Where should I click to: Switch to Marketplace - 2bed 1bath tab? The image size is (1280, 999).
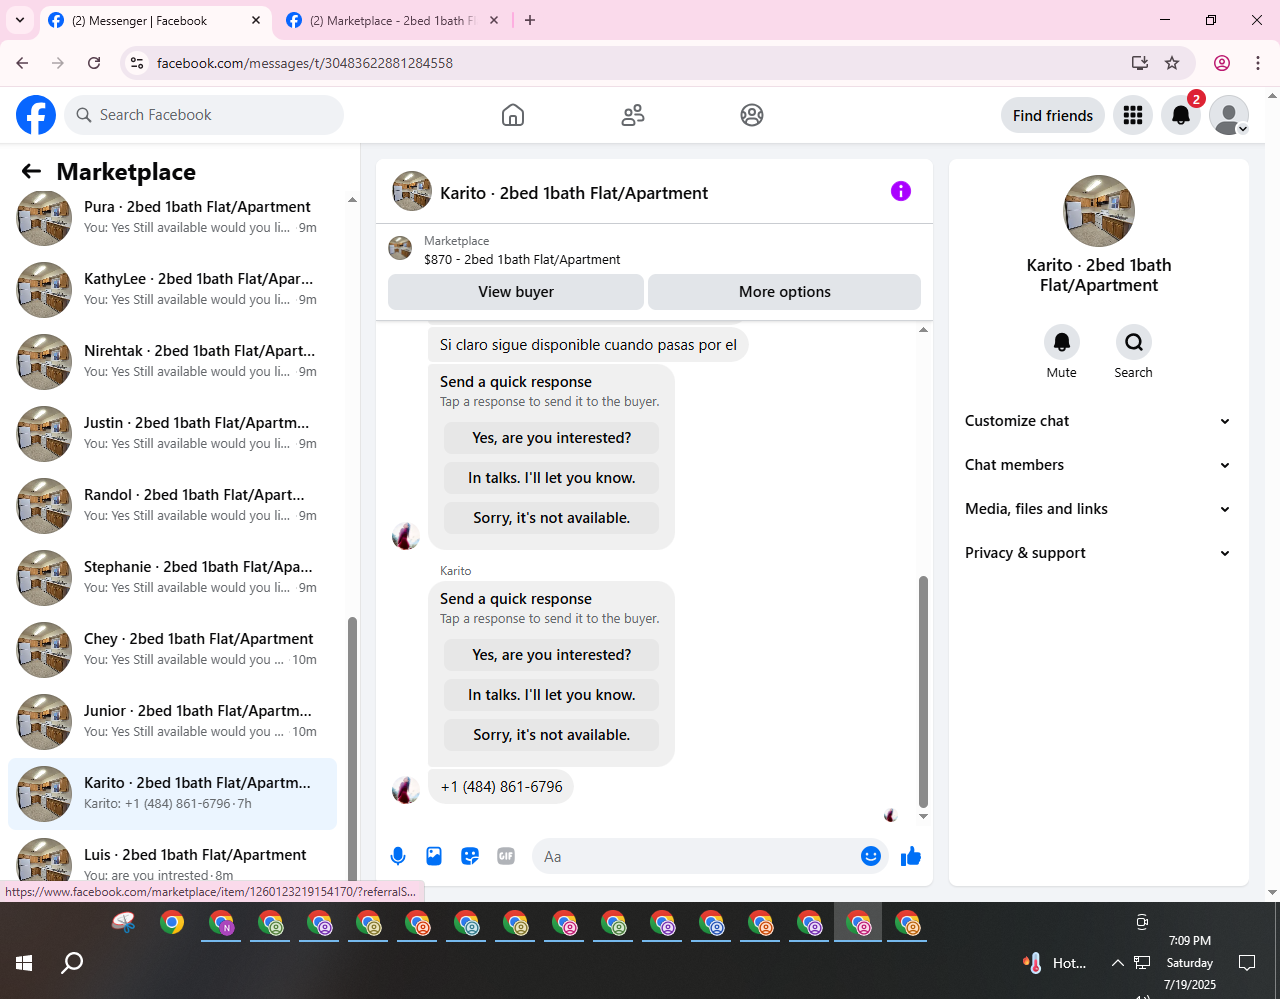[393, 21]
